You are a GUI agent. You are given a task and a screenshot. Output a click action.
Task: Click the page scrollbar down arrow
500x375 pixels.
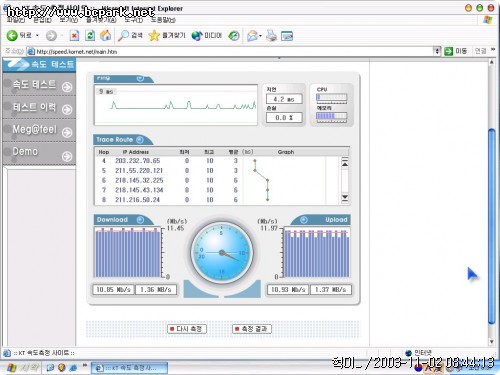tap(492, 342)
